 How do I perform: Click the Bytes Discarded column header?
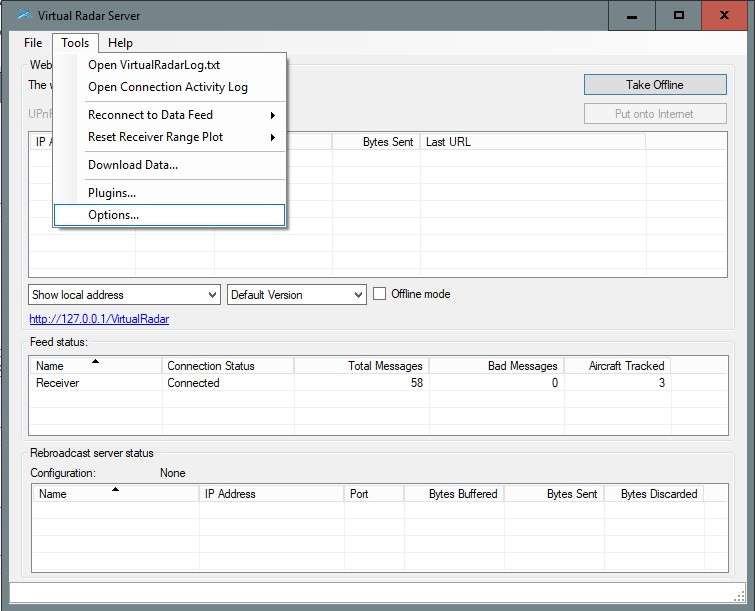[x=654, y=494]
